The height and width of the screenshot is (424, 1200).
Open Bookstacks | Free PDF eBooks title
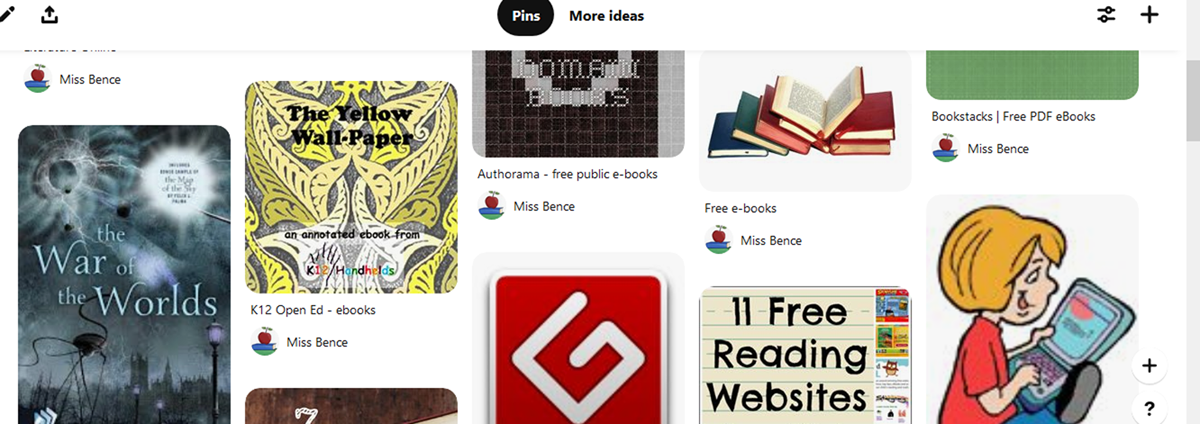pos(1013,117)
